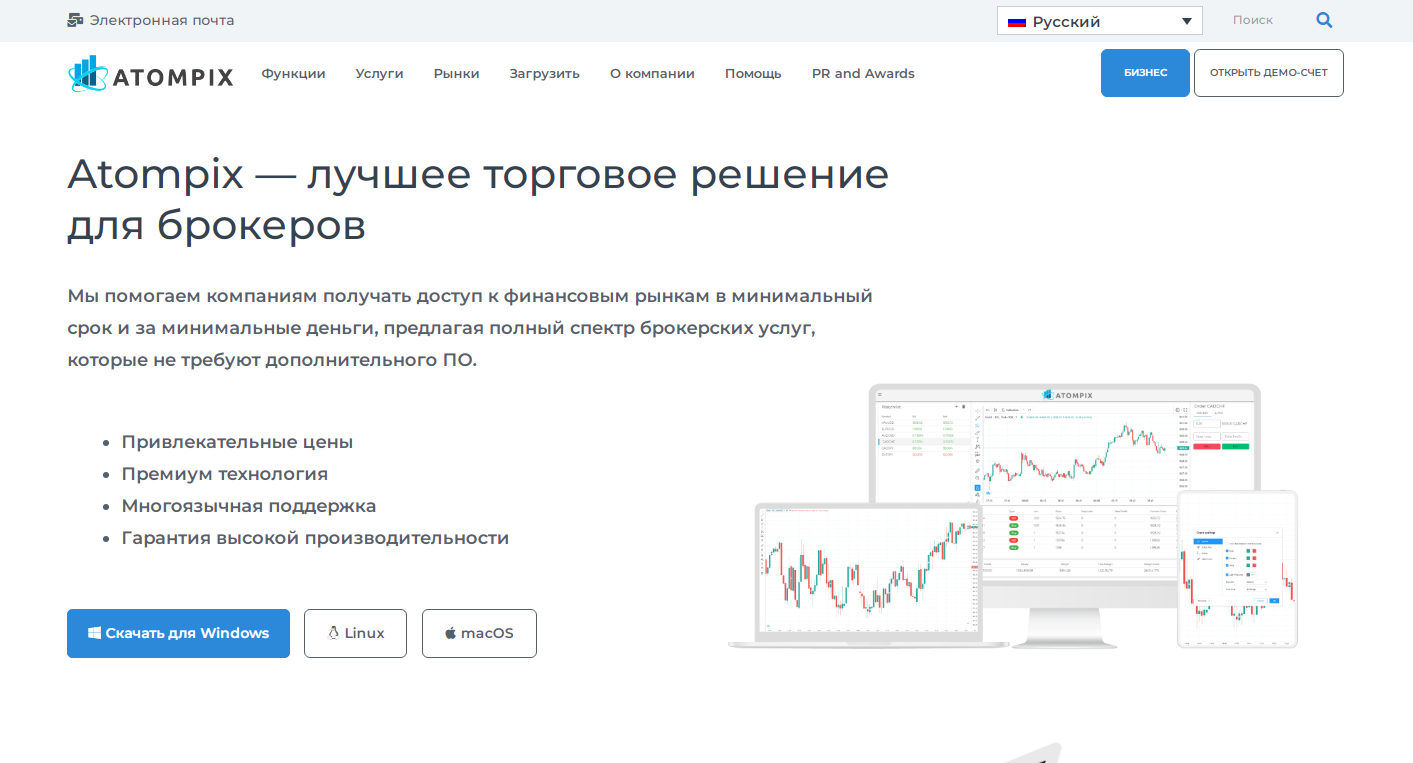Open the Услуги menu
The height and width of the screenshot is (763, 1413).
(x=380, y=74)
